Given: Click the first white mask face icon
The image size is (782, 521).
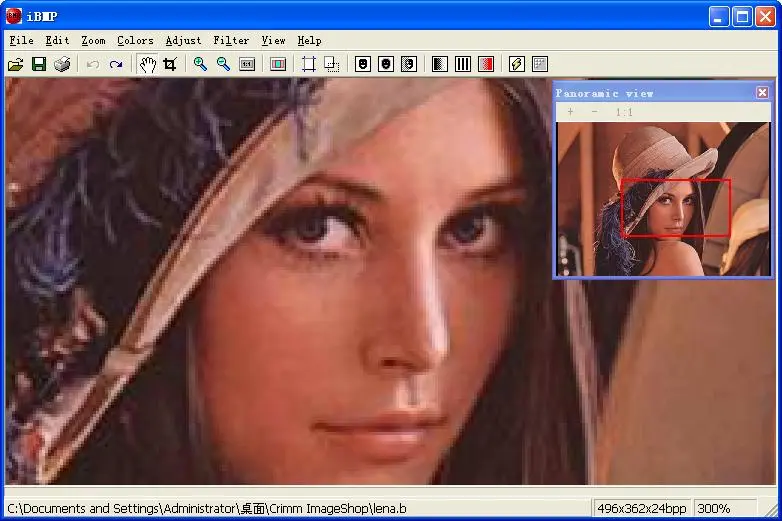Looking at the screenshot, I should (363, 64).
